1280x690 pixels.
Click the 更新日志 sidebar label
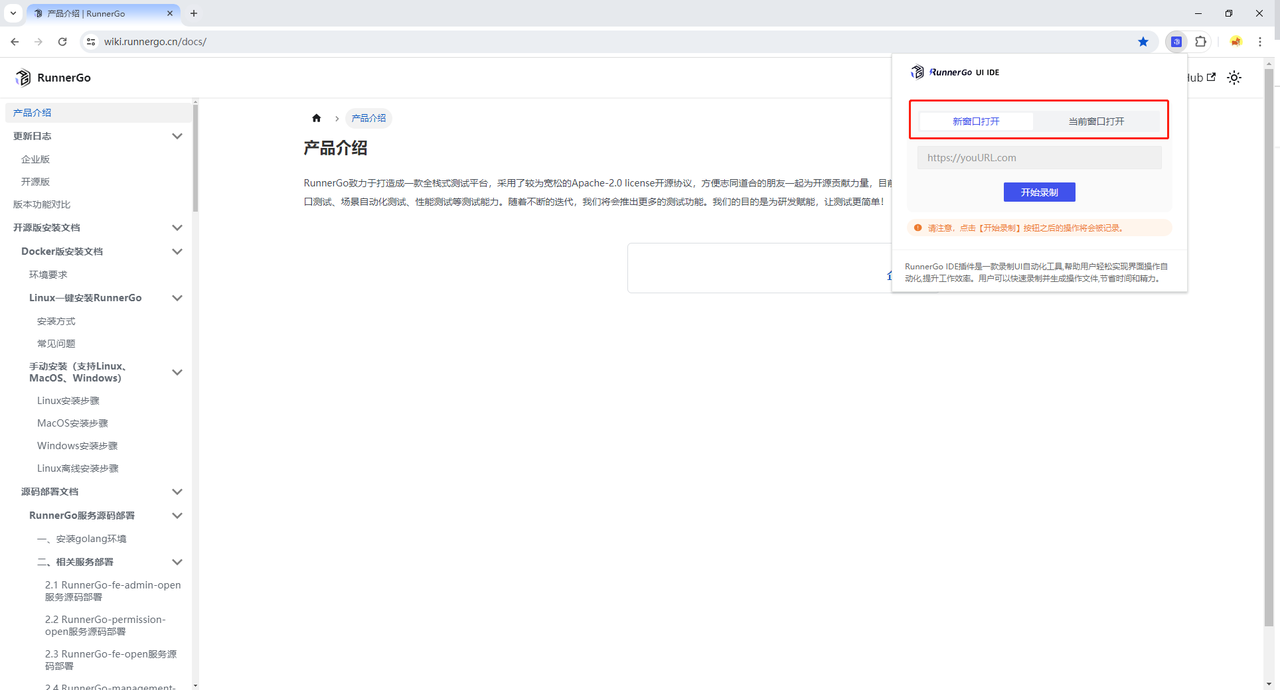pyautogui.click(x=32, y=136)
